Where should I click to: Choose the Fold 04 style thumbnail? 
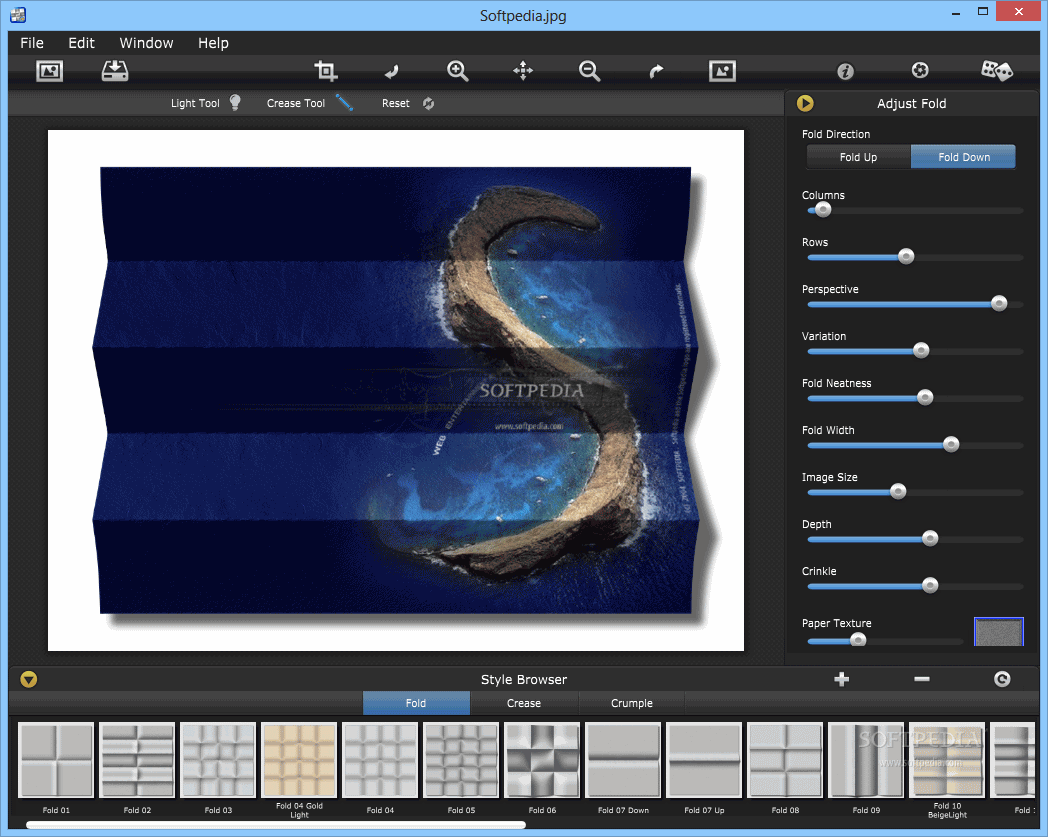click(380, 760)
